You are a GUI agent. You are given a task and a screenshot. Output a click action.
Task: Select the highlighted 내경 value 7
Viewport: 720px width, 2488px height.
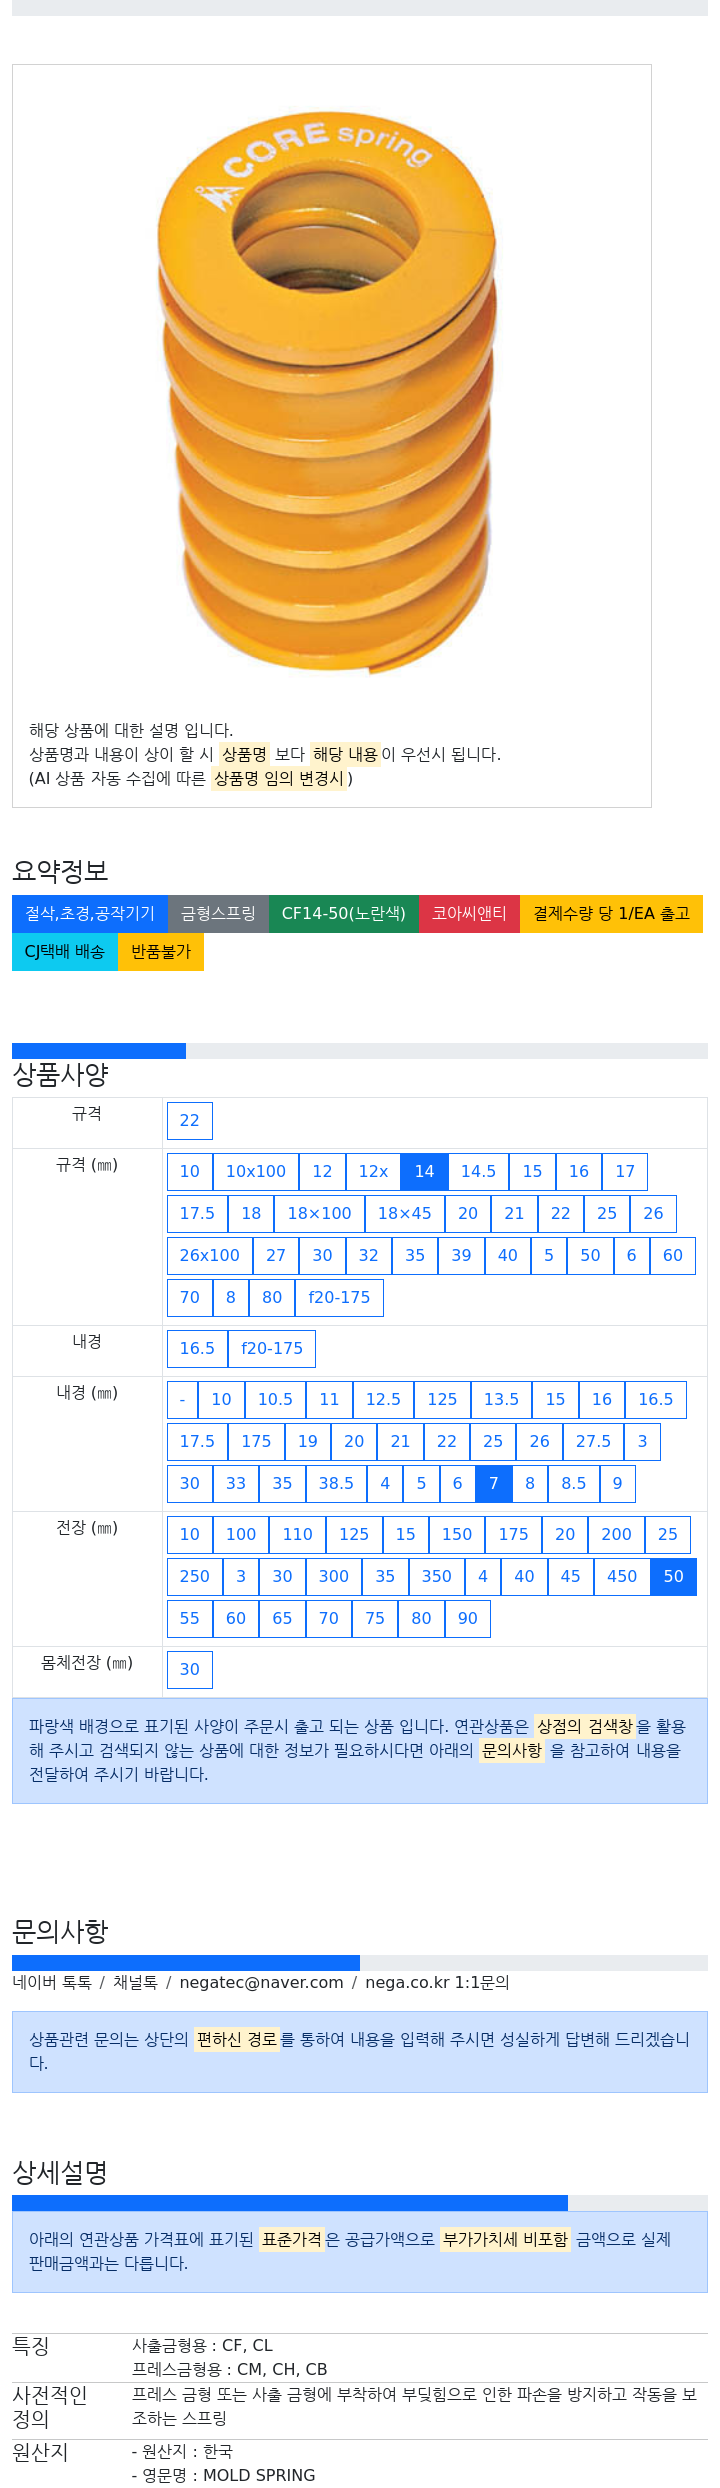click(x=493, y=1484)
